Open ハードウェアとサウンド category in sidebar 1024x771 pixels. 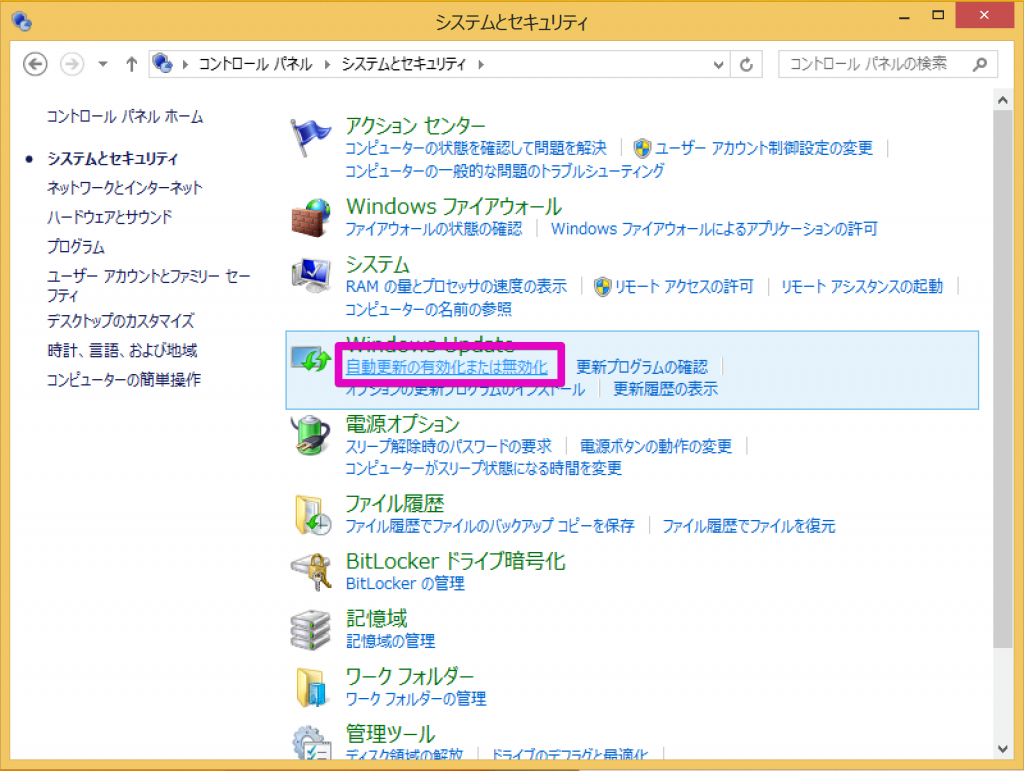(110, 217)
